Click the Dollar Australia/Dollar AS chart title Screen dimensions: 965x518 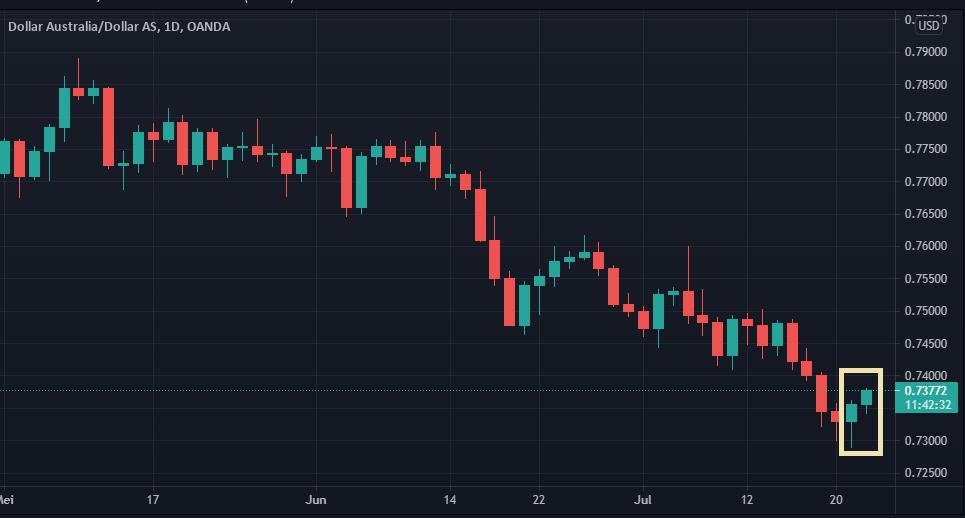pyautogui.click(x=119, y=27)
